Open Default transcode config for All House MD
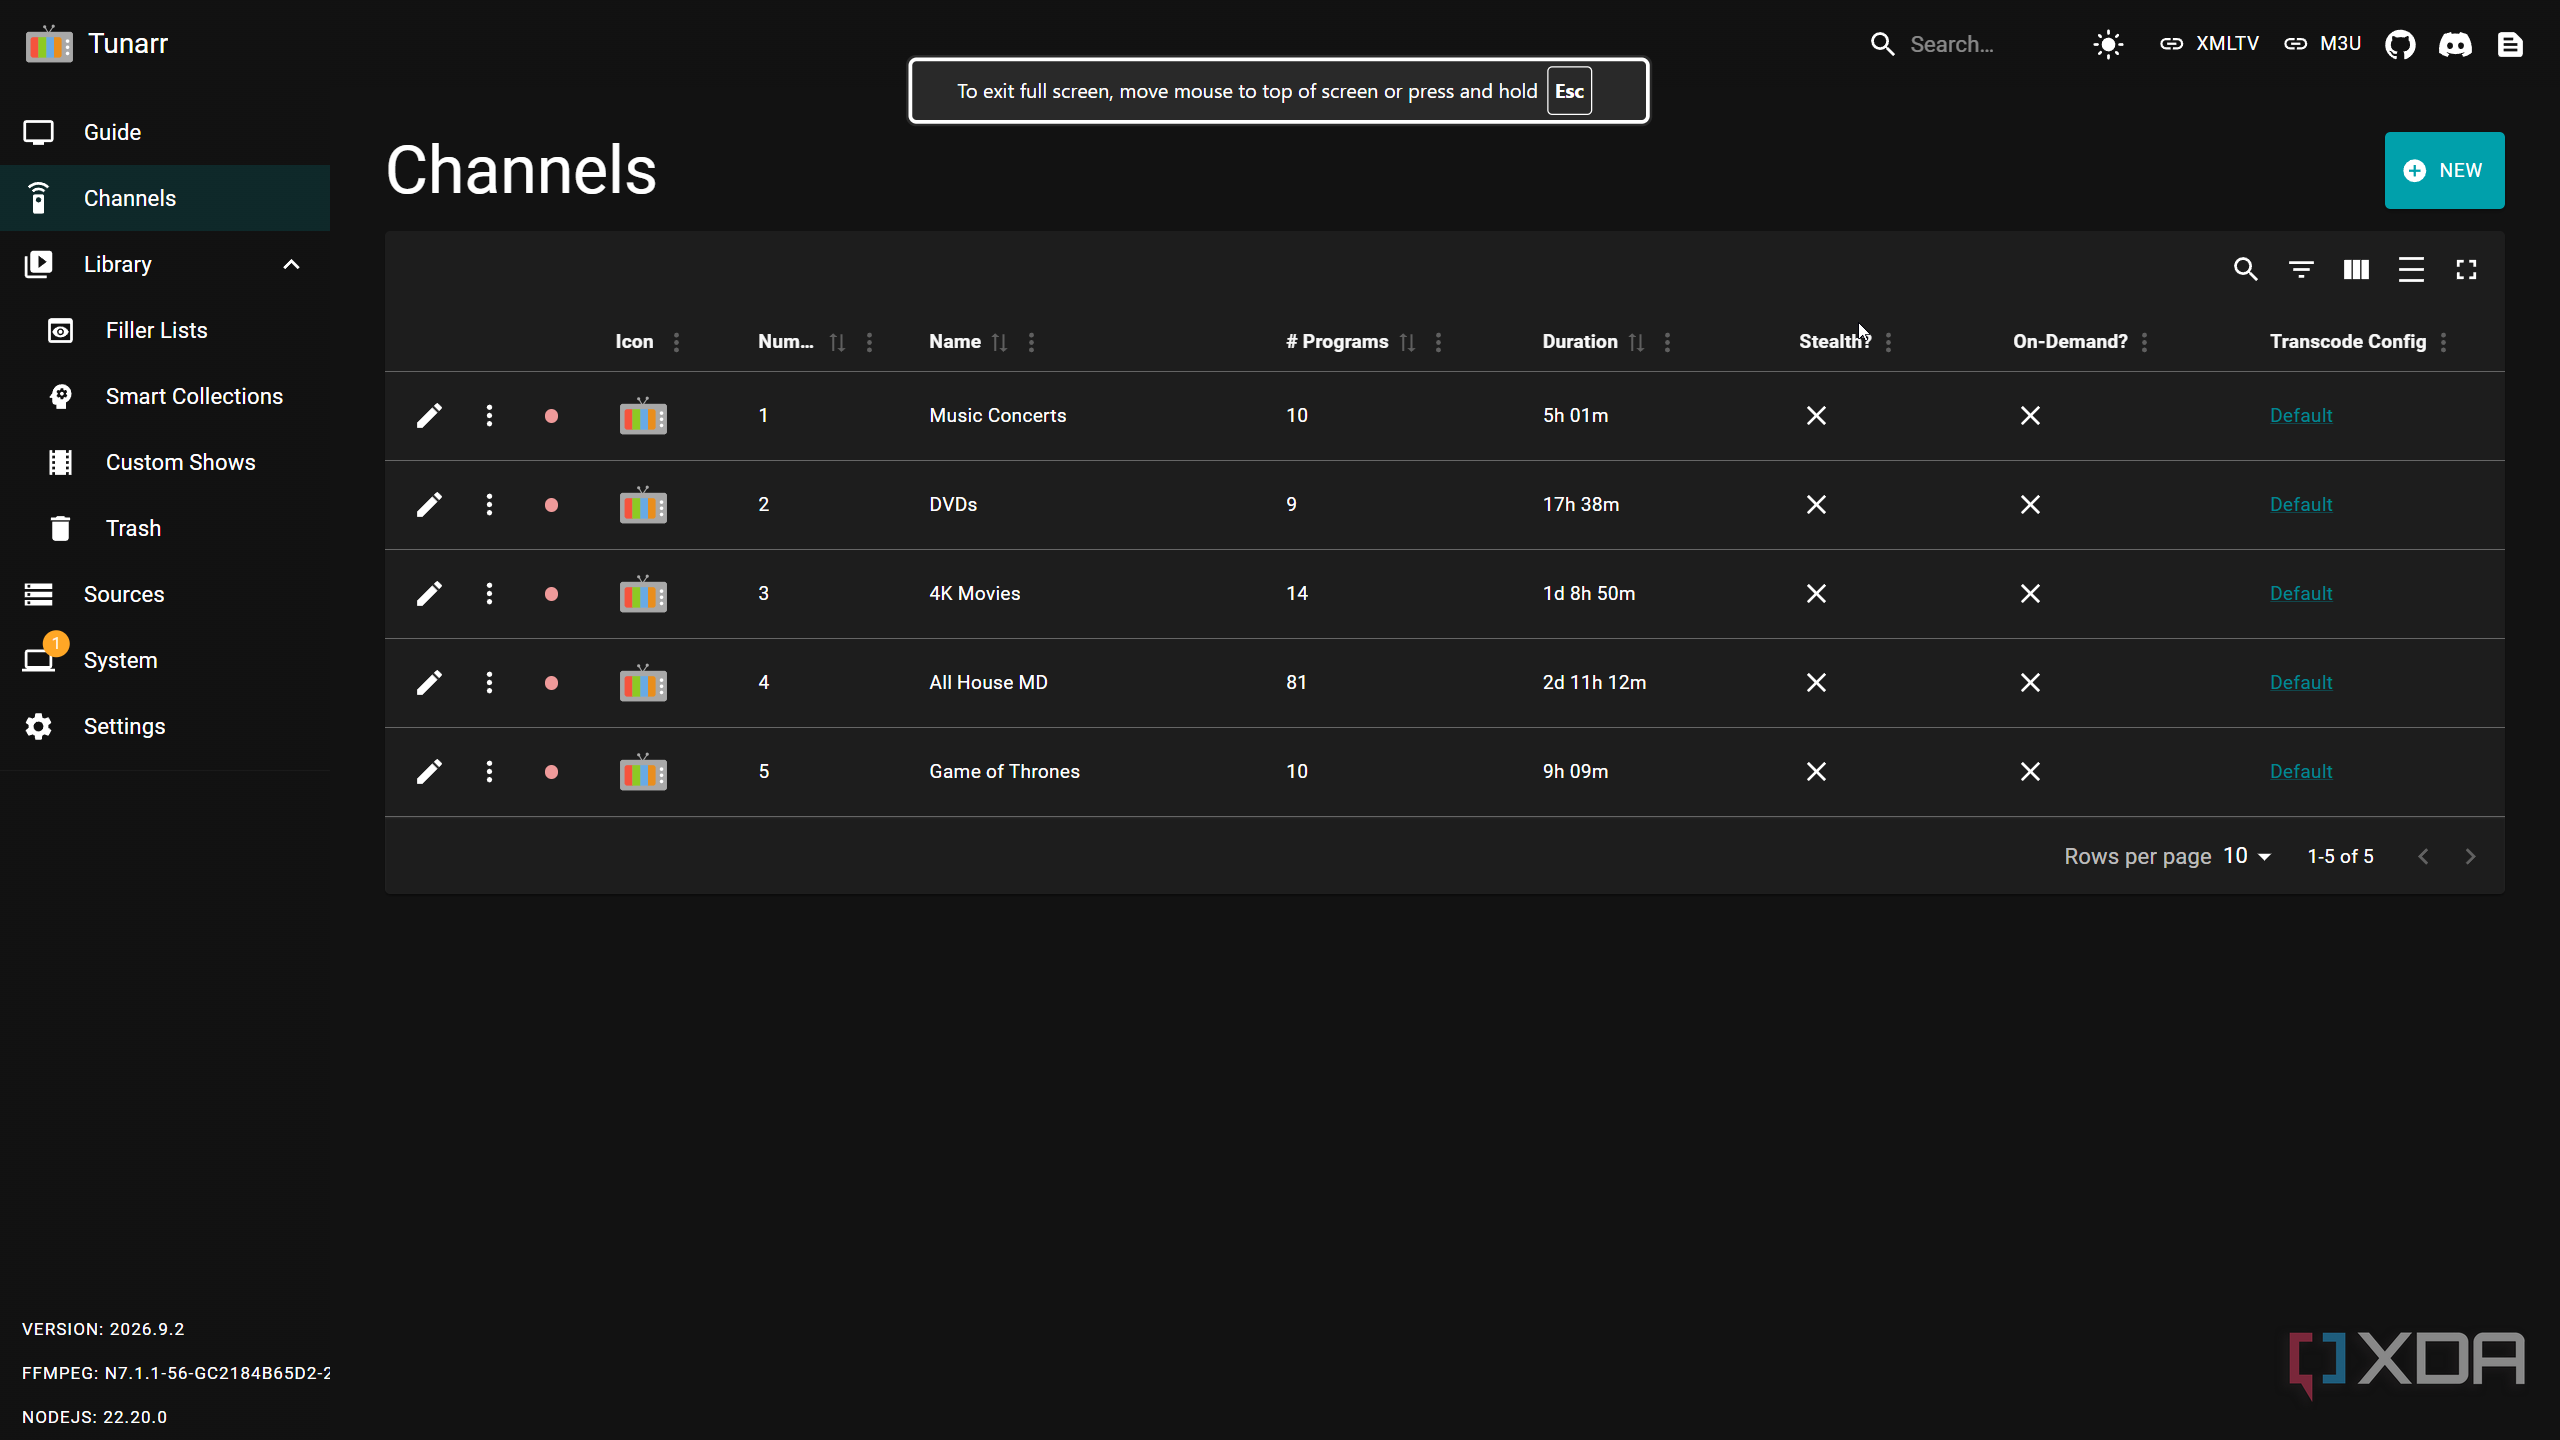This screenshot has width=2560, height=1440. (2300, 682)
